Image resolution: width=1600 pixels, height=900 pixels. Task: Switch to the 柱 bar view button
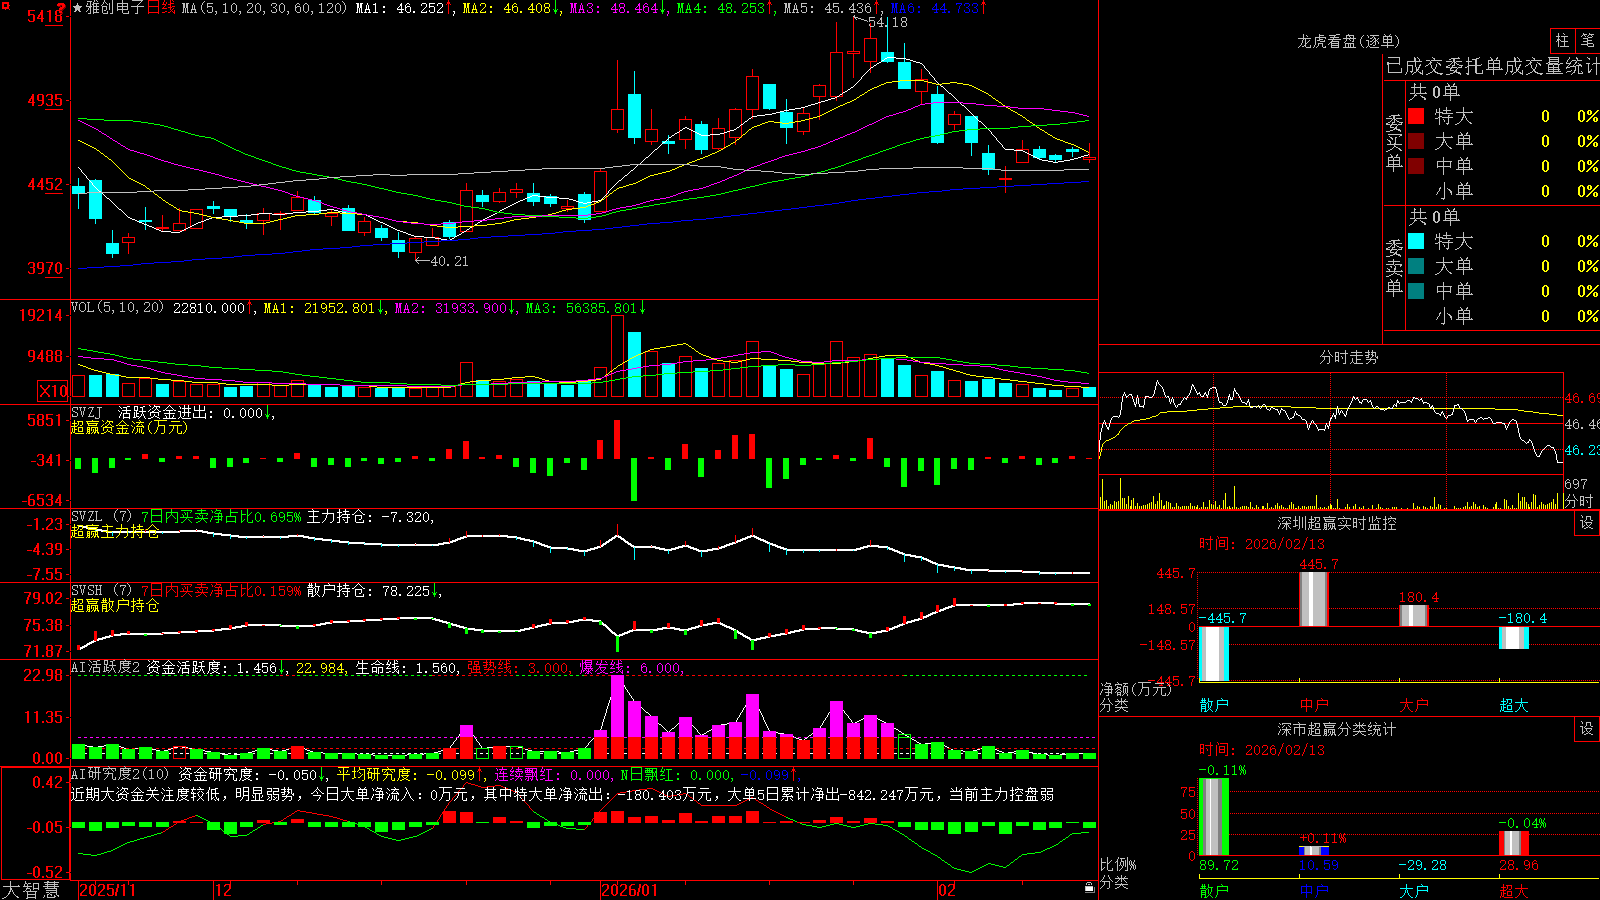click(x=1562, y=41)
